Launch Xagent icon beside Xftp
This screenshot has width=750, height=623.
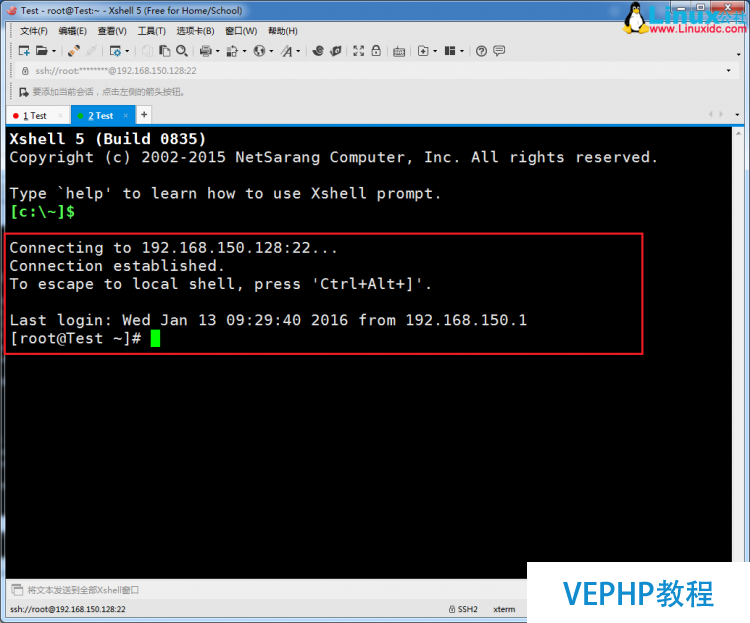click(x=336, y=51)
